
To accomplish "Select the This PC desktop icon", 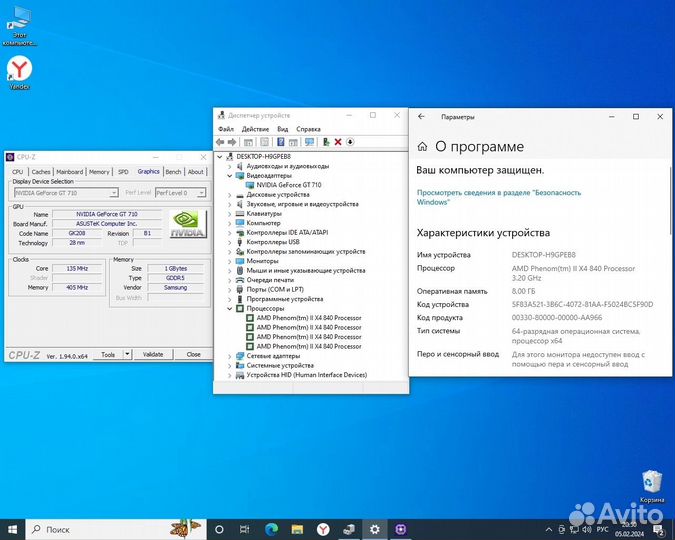I will [x=19, y=25].
